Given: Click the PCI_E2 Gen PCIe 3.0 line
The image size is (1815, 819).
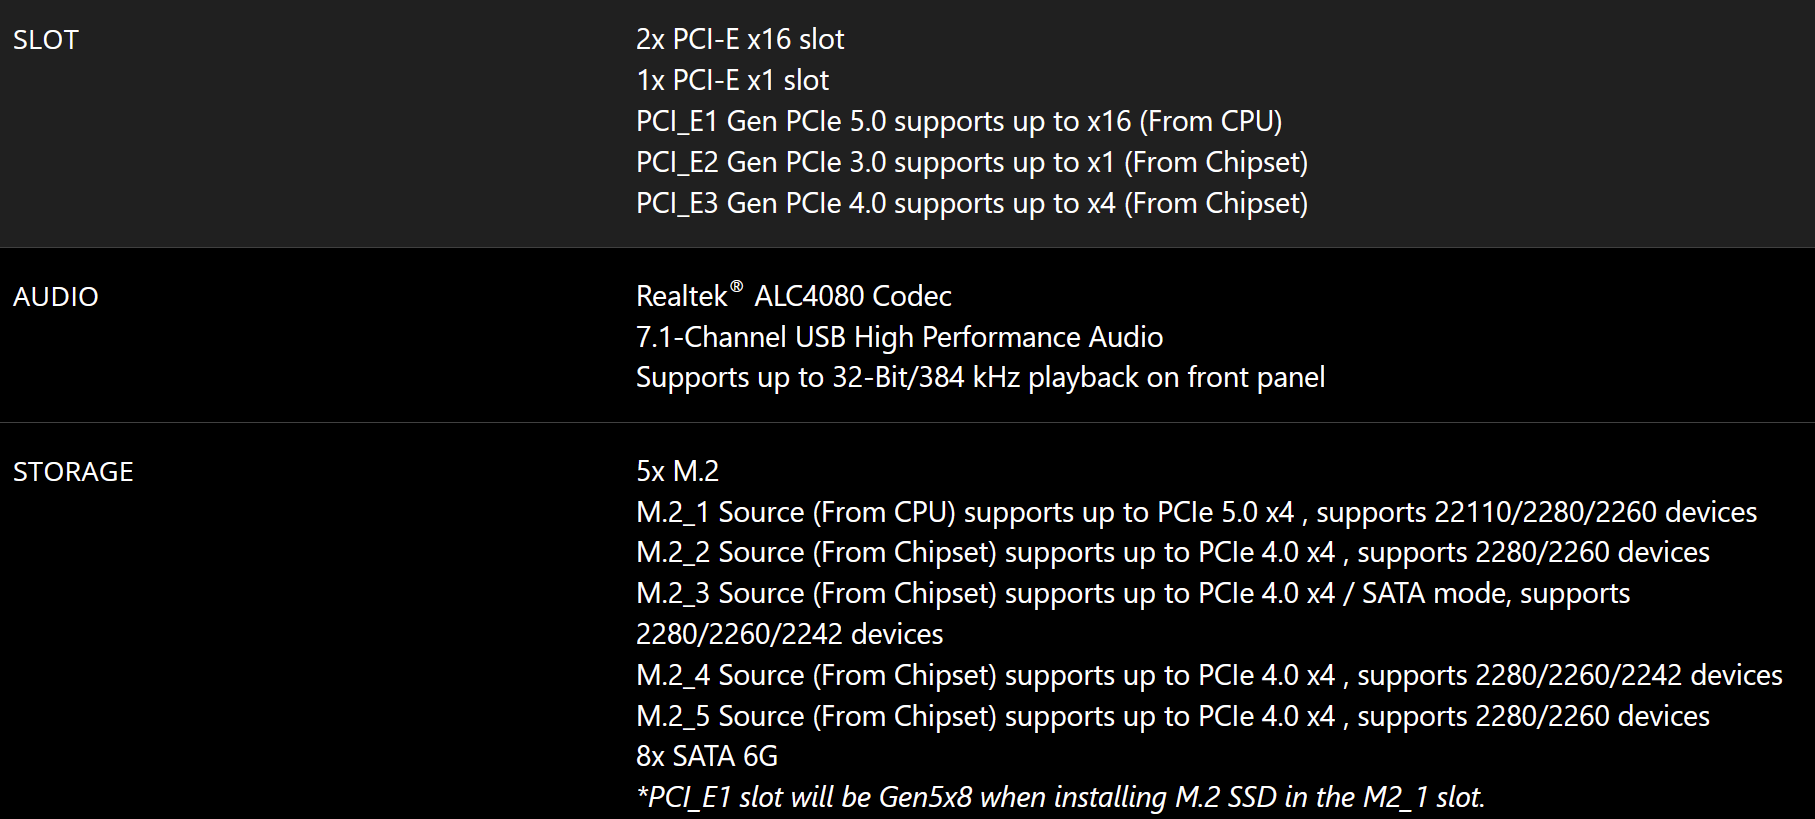Looking at the screenshot, I should [971, 163].
